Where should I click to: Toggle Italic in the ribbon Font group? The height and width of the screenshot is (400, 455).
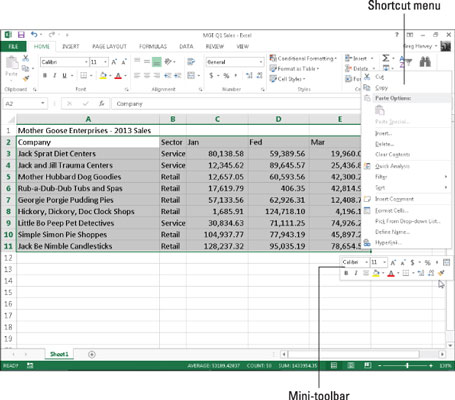point(54,76)
